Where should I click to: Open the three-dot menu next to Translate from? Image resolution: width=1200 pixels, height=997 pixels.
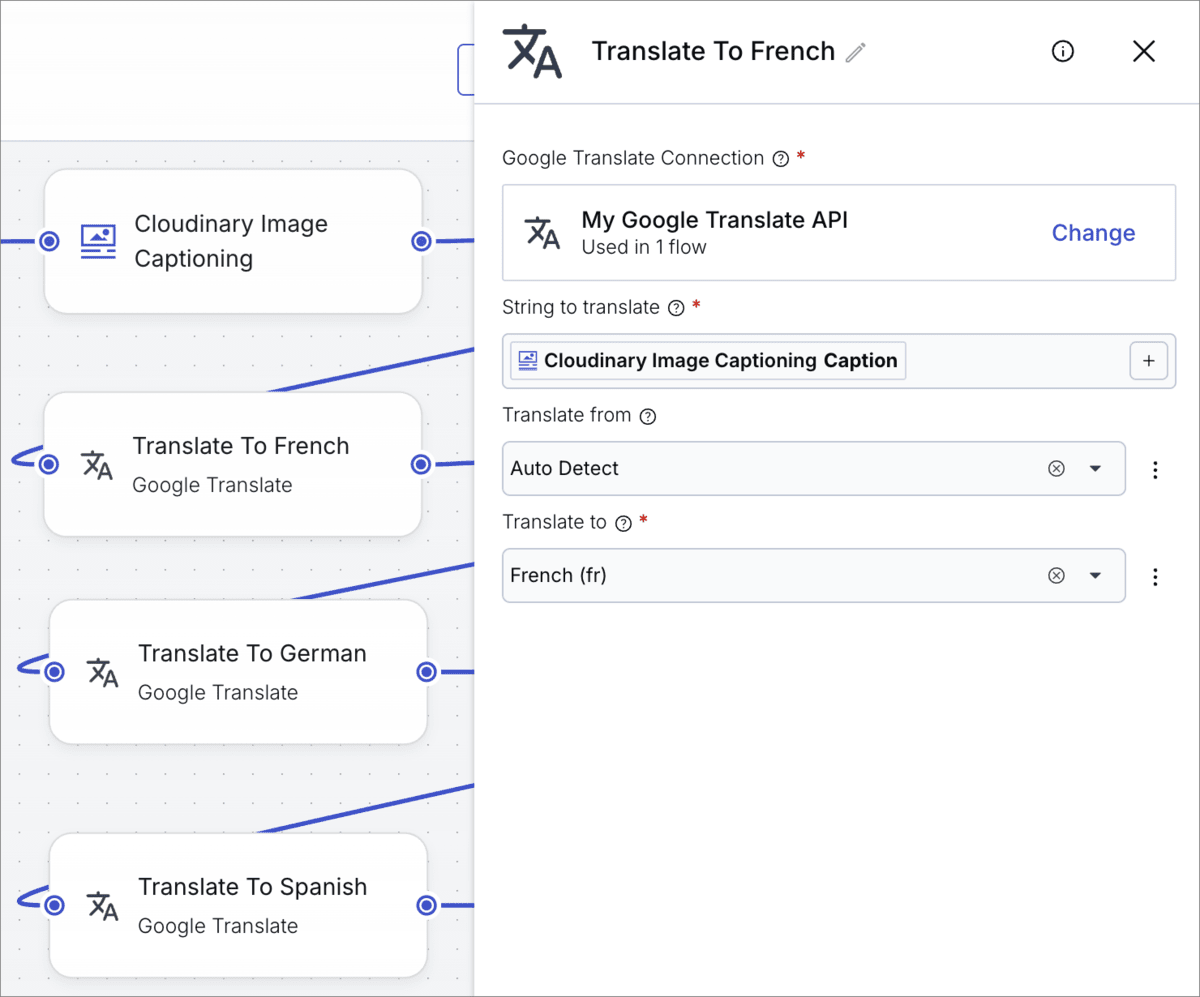[x=1155, y=469]
